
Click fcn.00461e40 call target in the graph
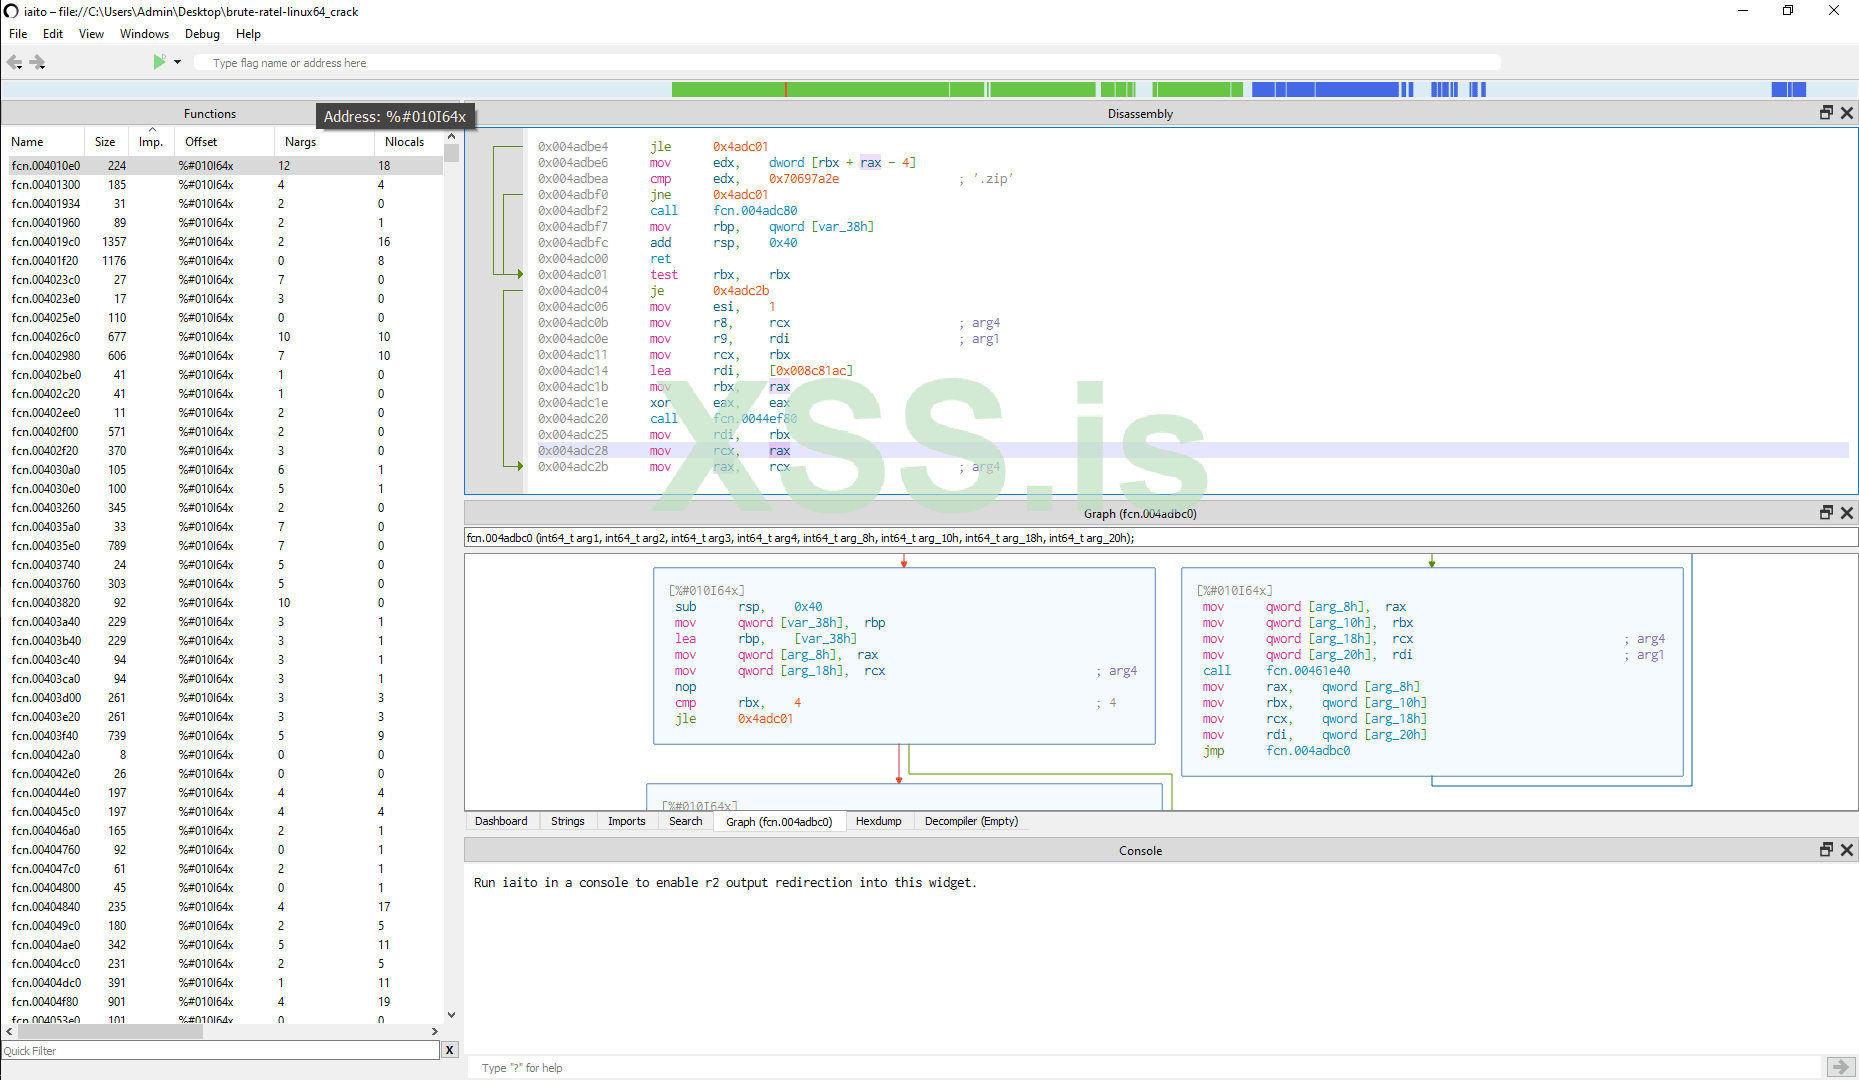[1308, 671]
